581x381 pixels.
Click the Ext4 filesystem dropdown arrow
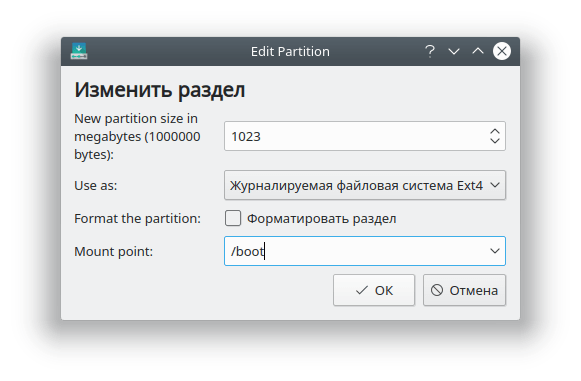pos(495,185)
